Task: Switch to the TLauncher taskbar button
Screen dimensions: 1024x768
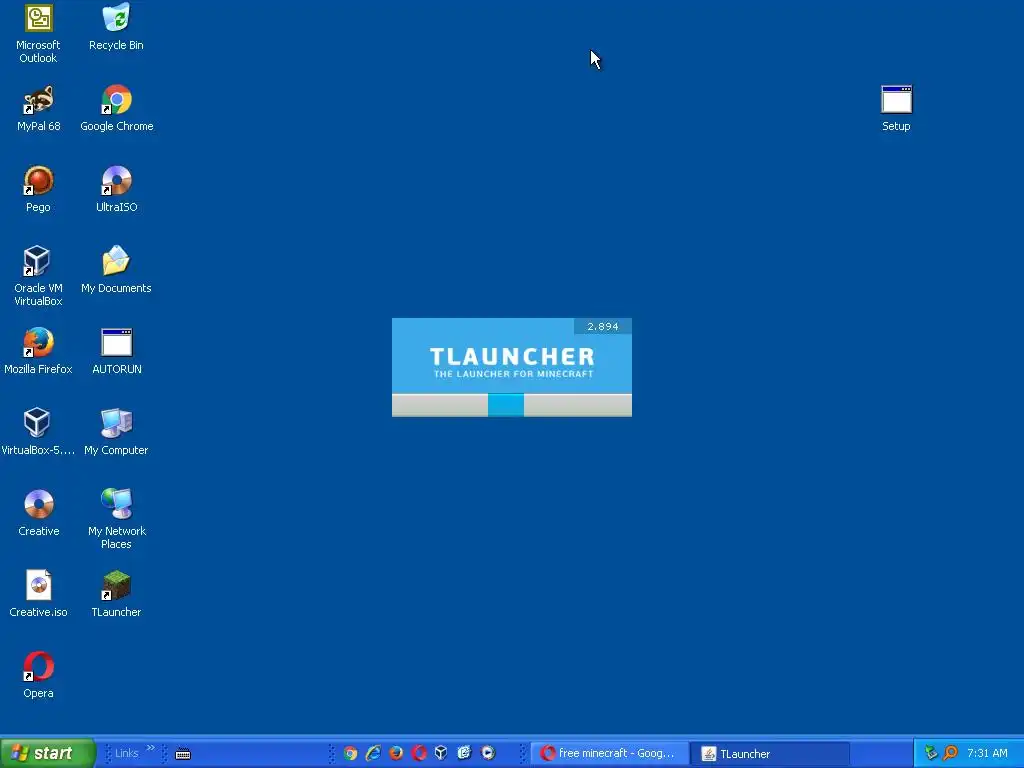Action: [771, 754]
